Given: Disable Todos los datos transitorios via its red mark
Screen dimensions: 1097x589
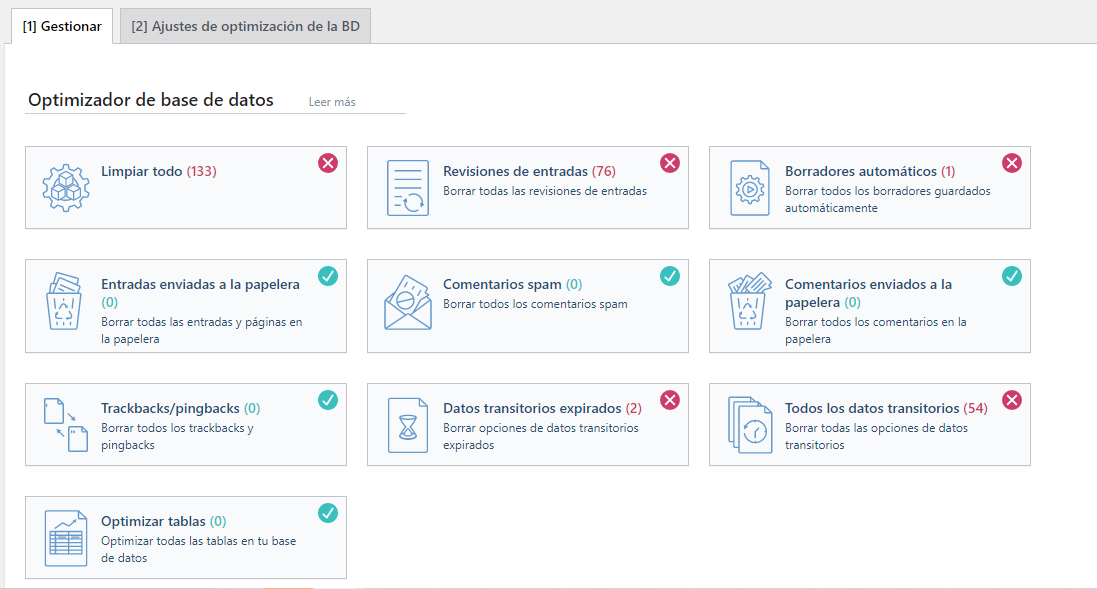Looking at the screenshot, I should tap(1012, 399).
